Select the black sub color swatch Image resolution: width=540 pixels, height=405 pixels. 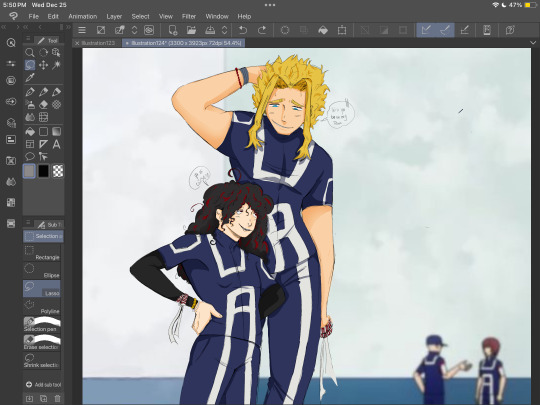point(43,171)
